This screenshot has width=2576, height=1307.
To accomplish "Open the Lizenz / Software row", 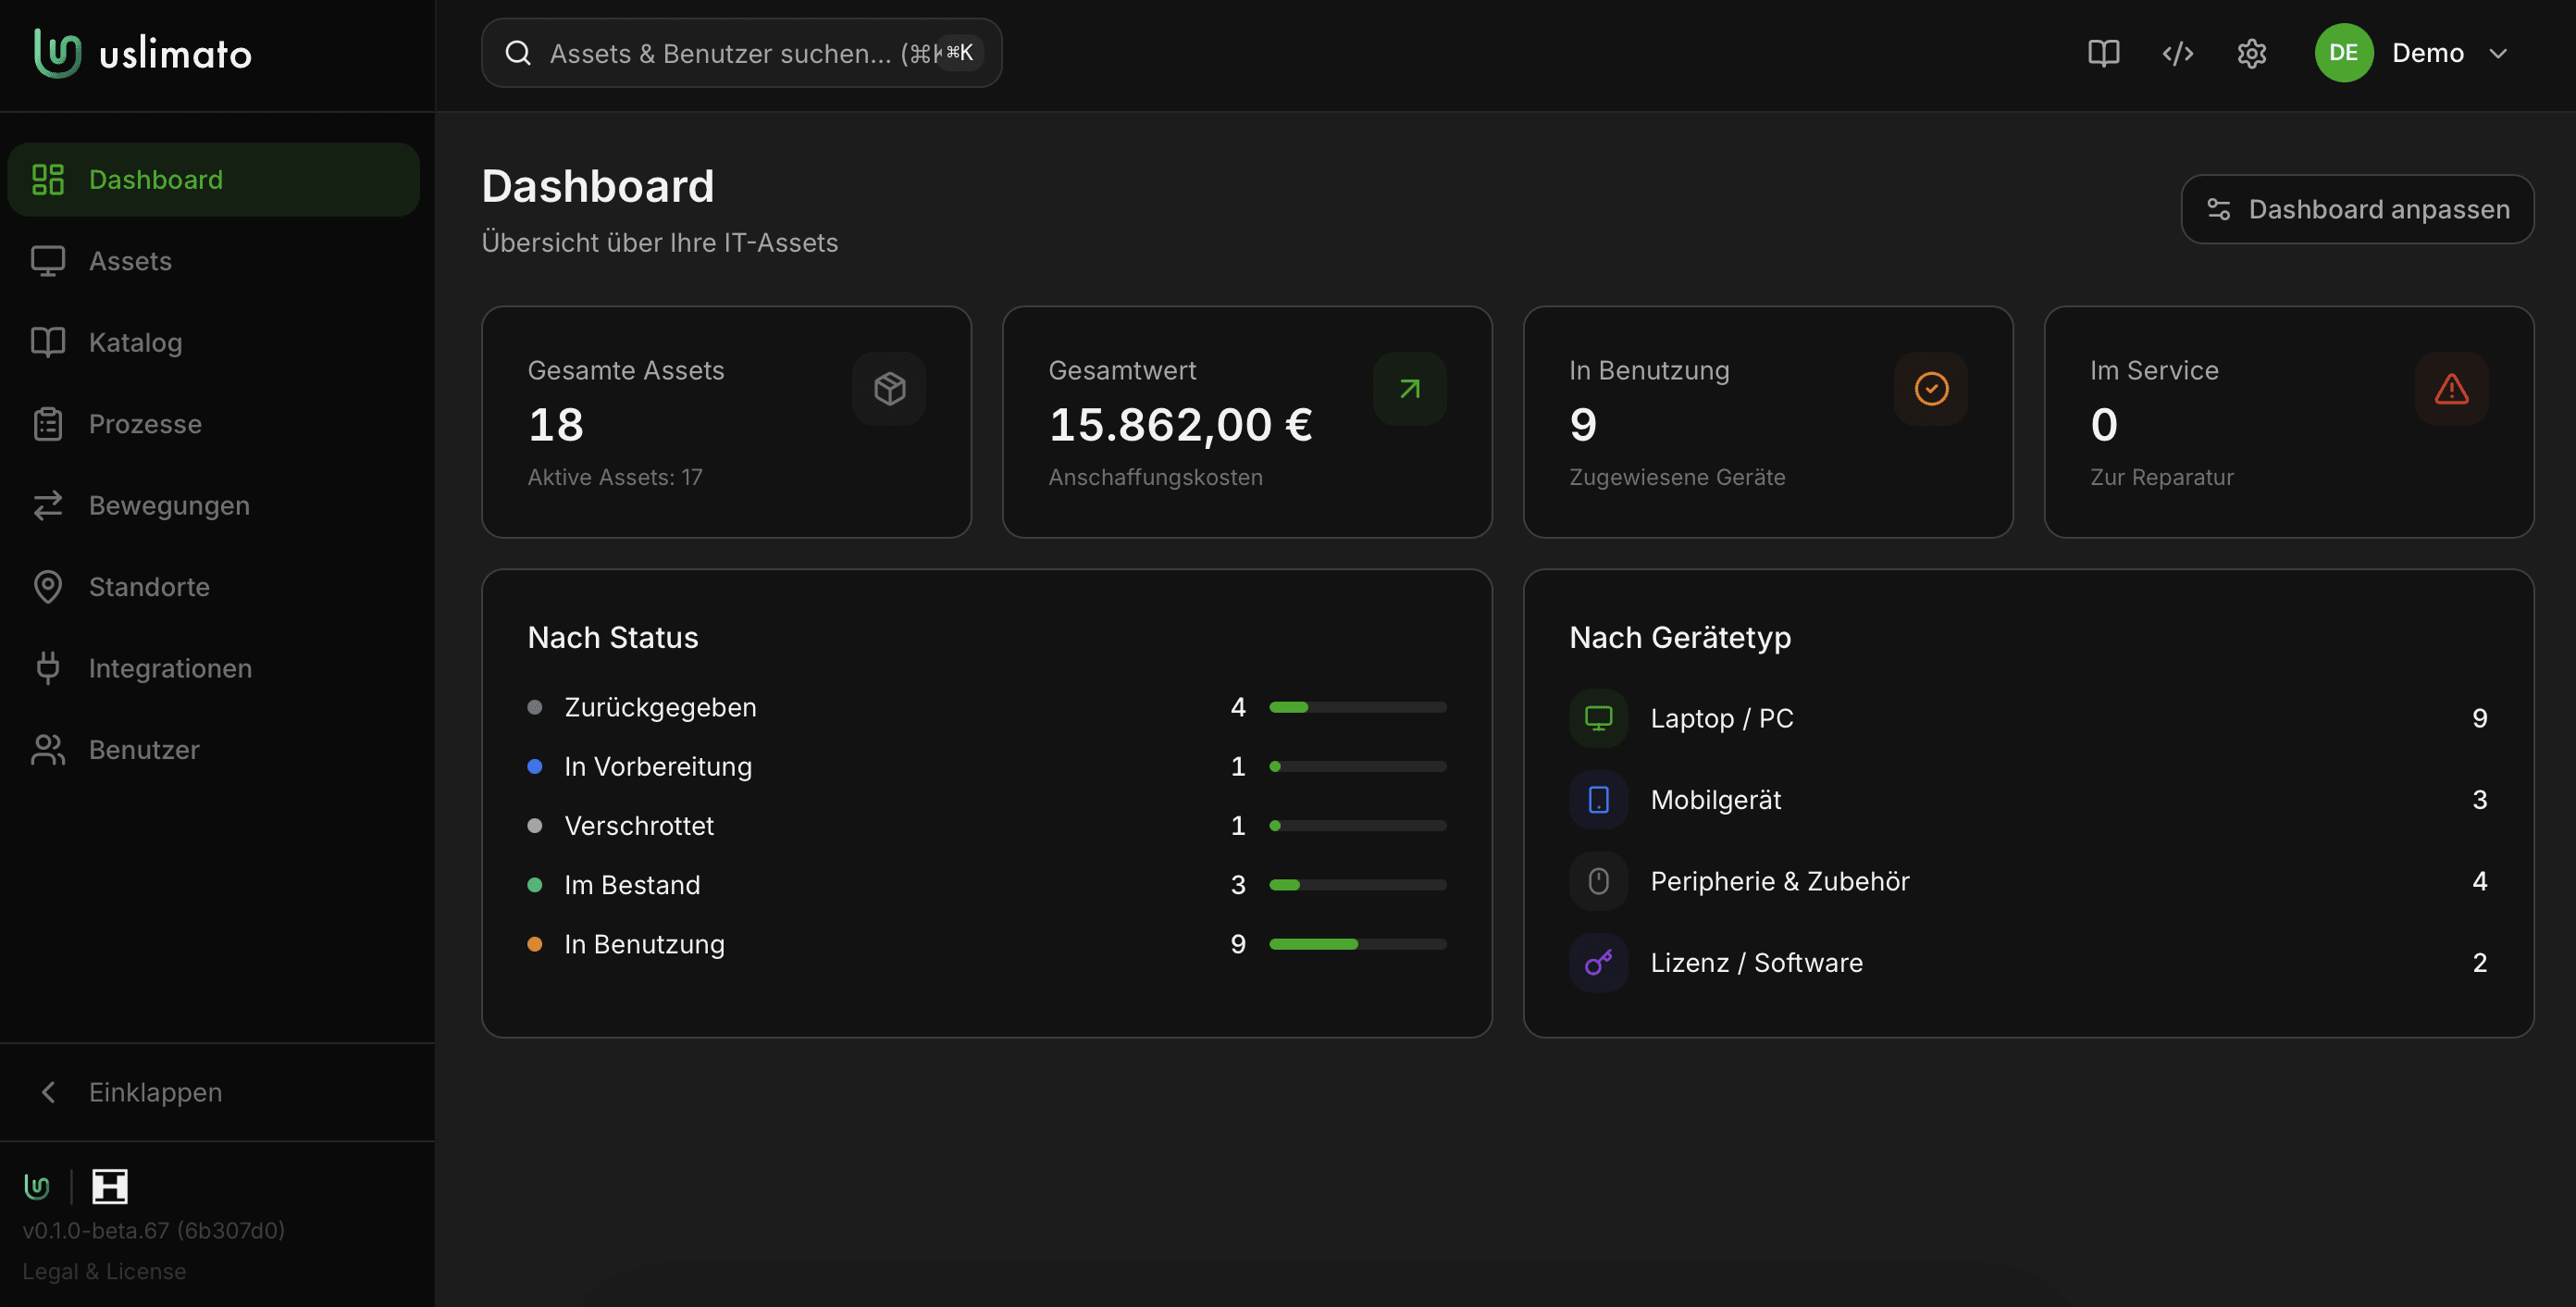I will pos(2028,963).
